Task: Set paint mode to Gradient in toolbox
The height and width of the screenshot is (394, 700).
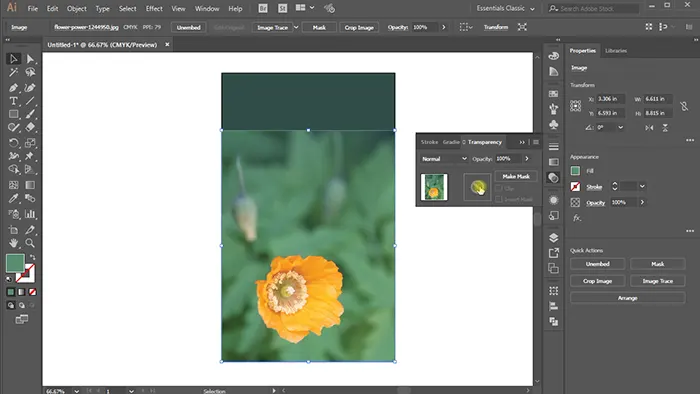Action: [21, 292]
